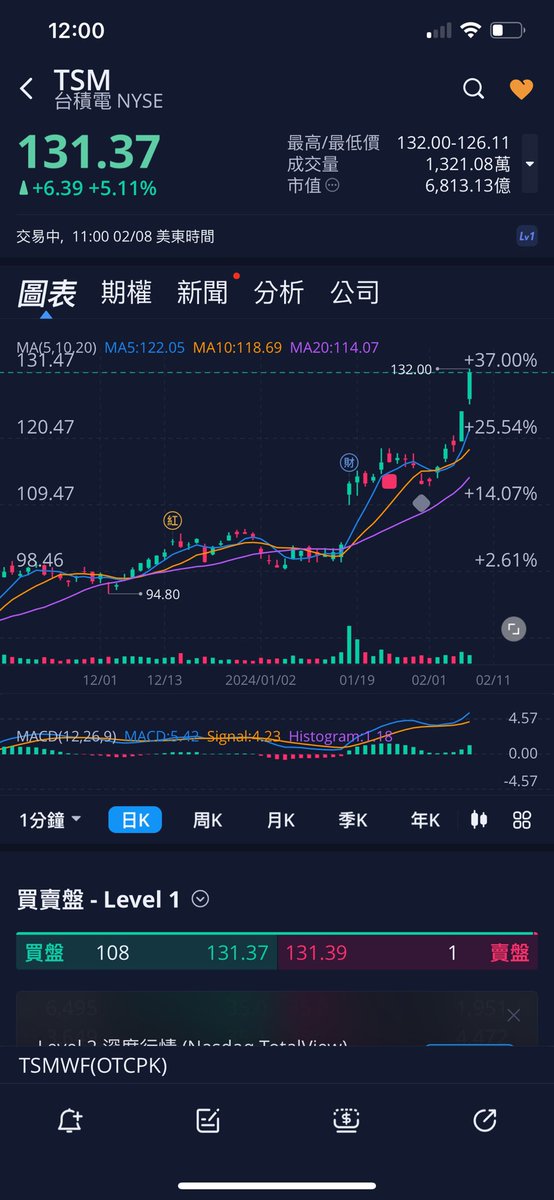The height and width of the screenshot is (1200, 554).
Task: Open the TSMWF(OTCPK) related ticker
Action: pyautogui.click(x=93, y=1066)
